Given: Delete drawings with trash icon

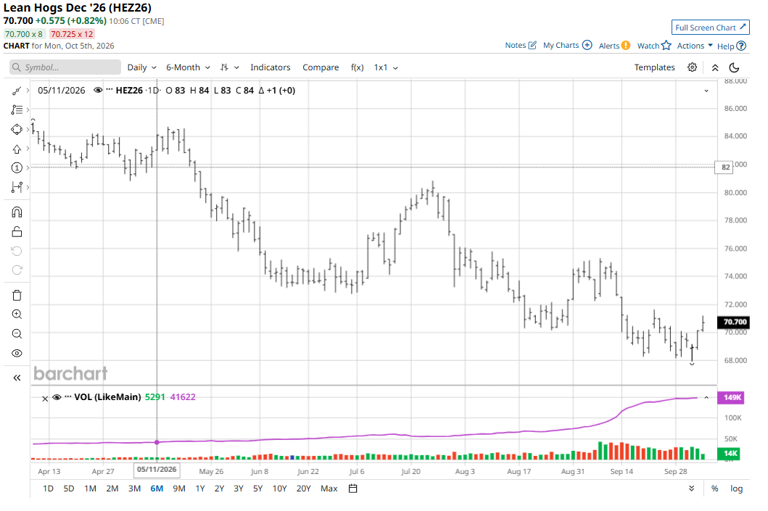Looking at the screenshot, I should coord(17,295).
